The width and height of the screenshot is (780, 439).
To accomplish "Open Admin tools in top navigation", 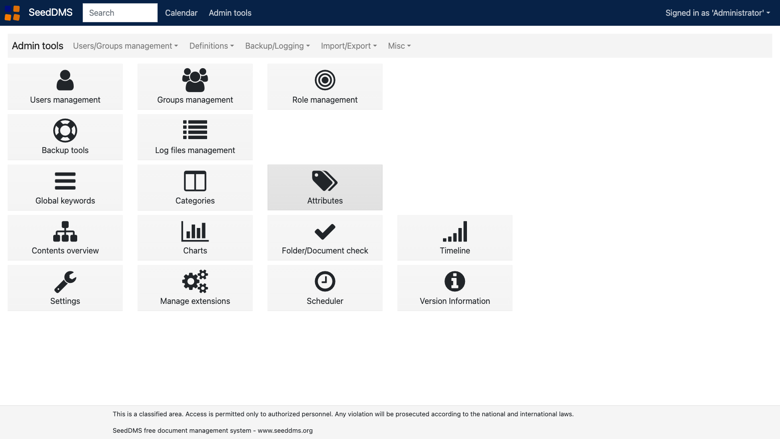I will tap(230, 13).
